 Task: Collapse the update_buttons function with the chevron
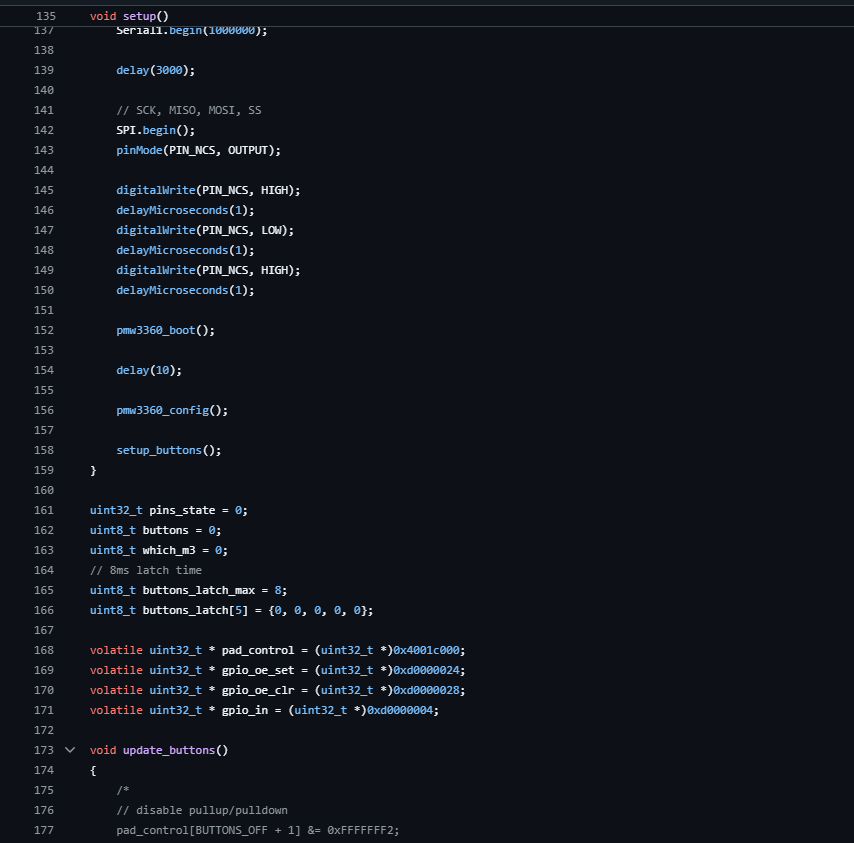tap(70, 750)
